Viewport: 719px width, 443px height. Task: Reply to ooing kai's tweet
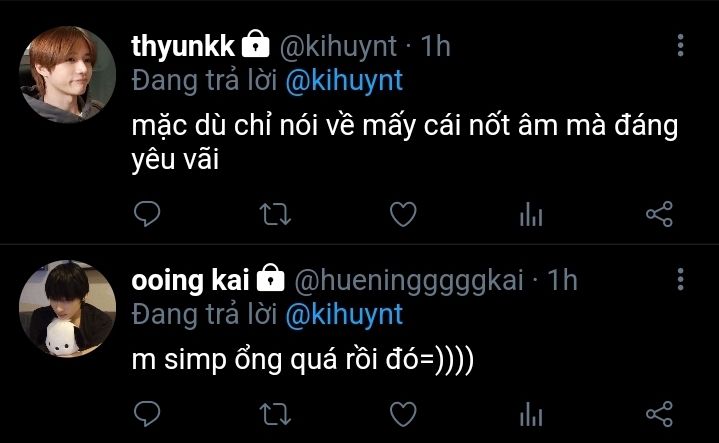click(147, 413)
